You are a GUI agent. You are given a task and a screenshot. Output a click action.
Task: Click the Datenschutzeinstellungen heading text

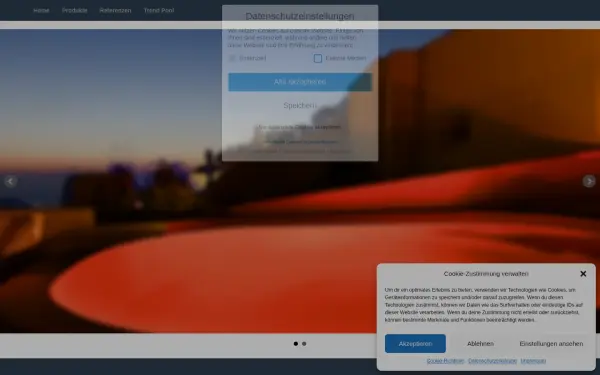coord(300,16)
